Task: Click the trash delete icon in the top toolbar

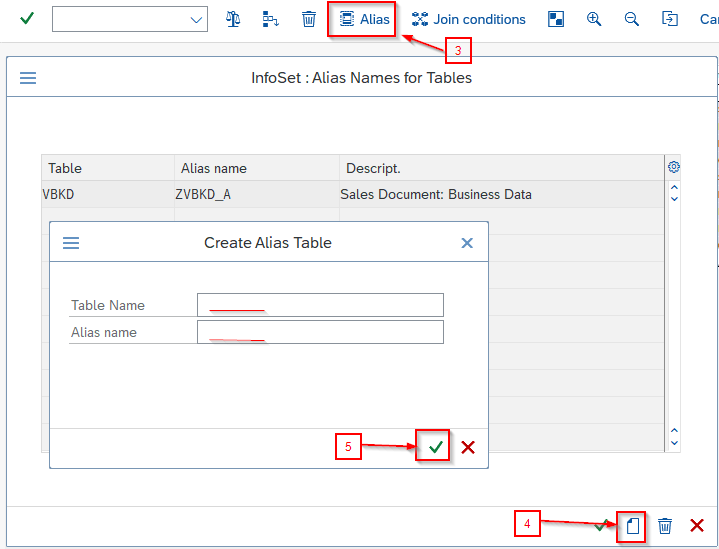Action: pyautogui.click(x=309, y=19)
